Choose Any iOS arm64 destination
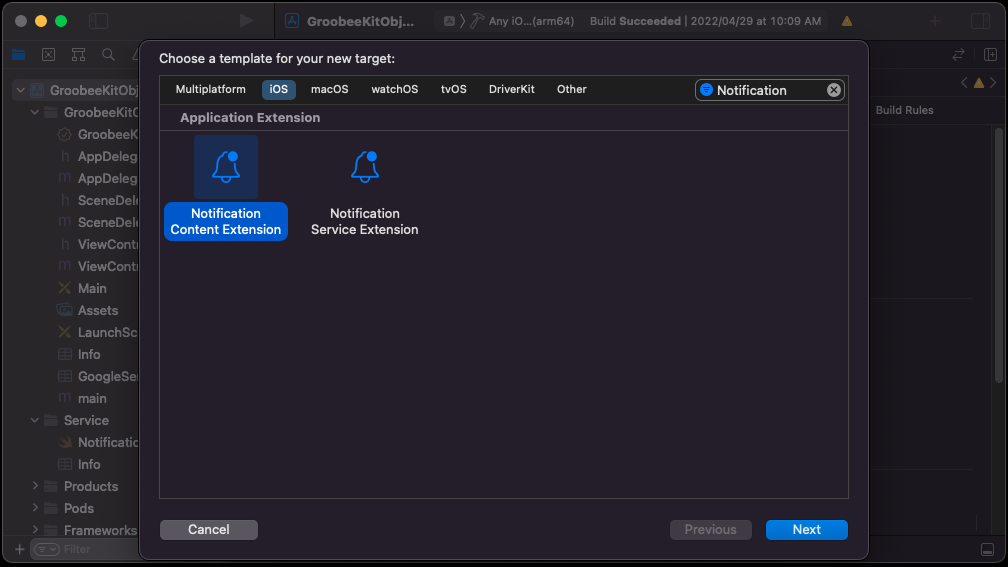Image resolution: width=1008 pixels, height=567 pixels. (x=531, y=21)
